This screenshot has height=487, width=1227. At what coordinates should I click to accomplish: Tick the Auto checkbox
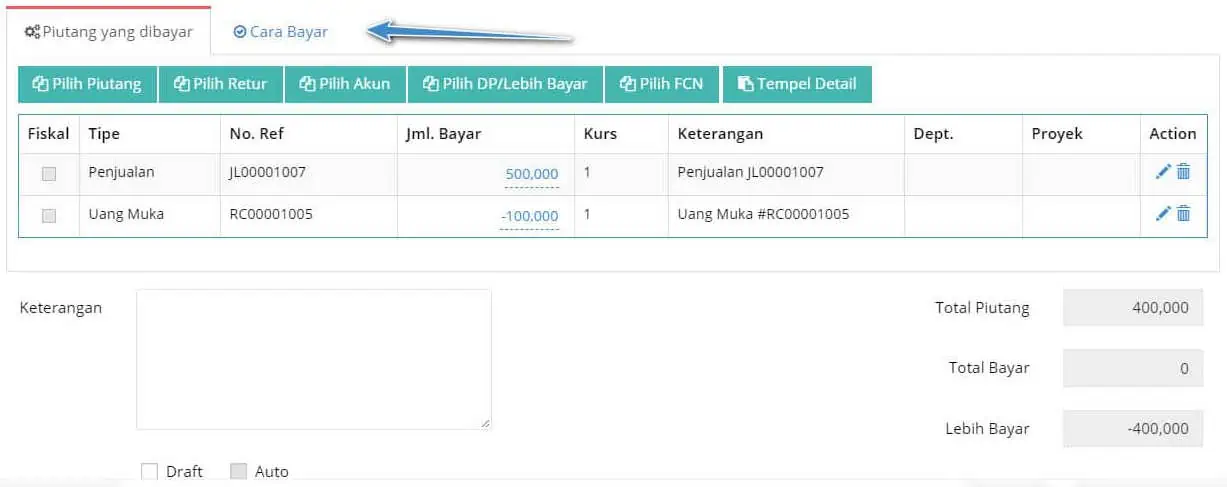pos(238,471)
